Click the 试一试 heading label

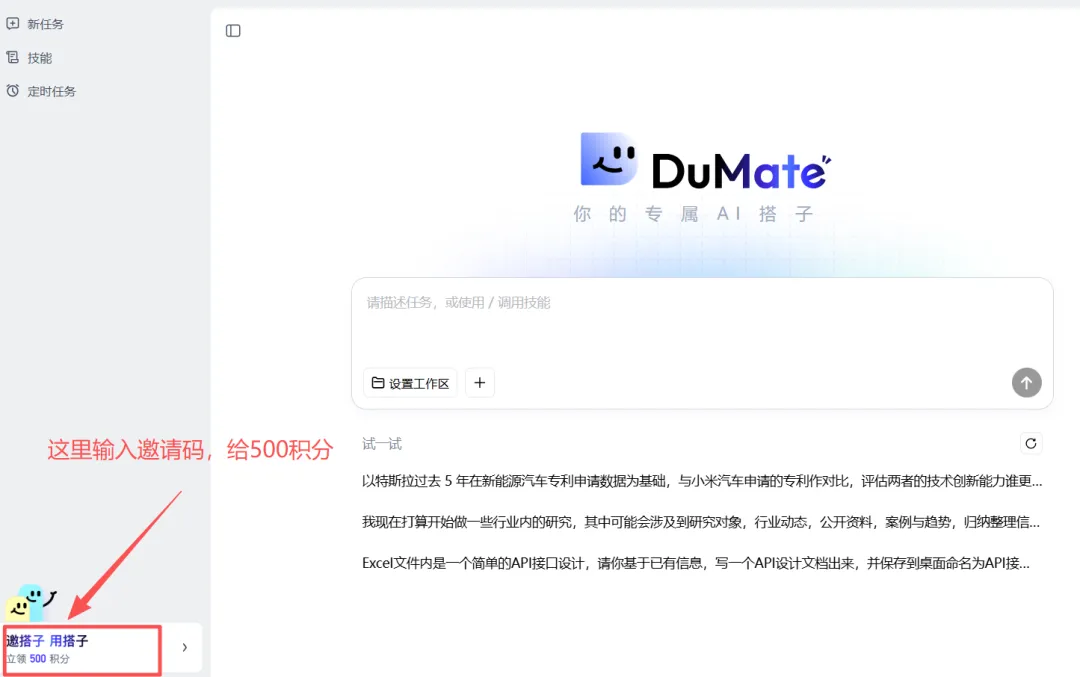382,444
